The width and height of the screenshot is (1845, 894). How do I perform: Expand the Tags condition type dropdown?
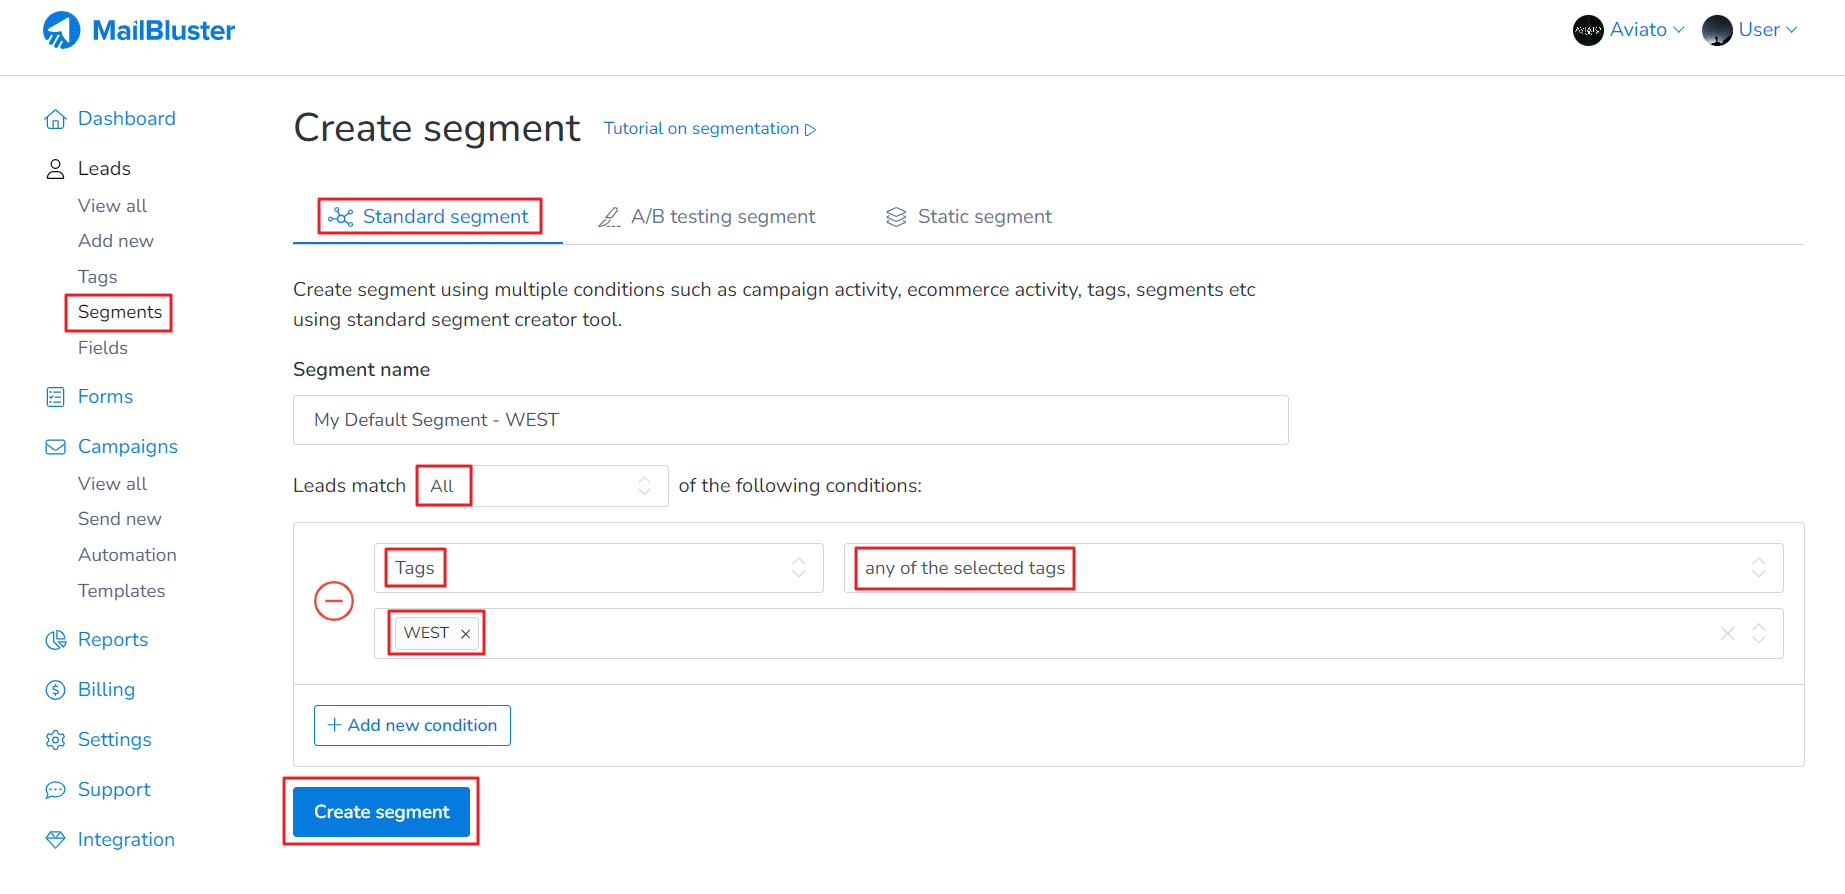pos(598,568)
